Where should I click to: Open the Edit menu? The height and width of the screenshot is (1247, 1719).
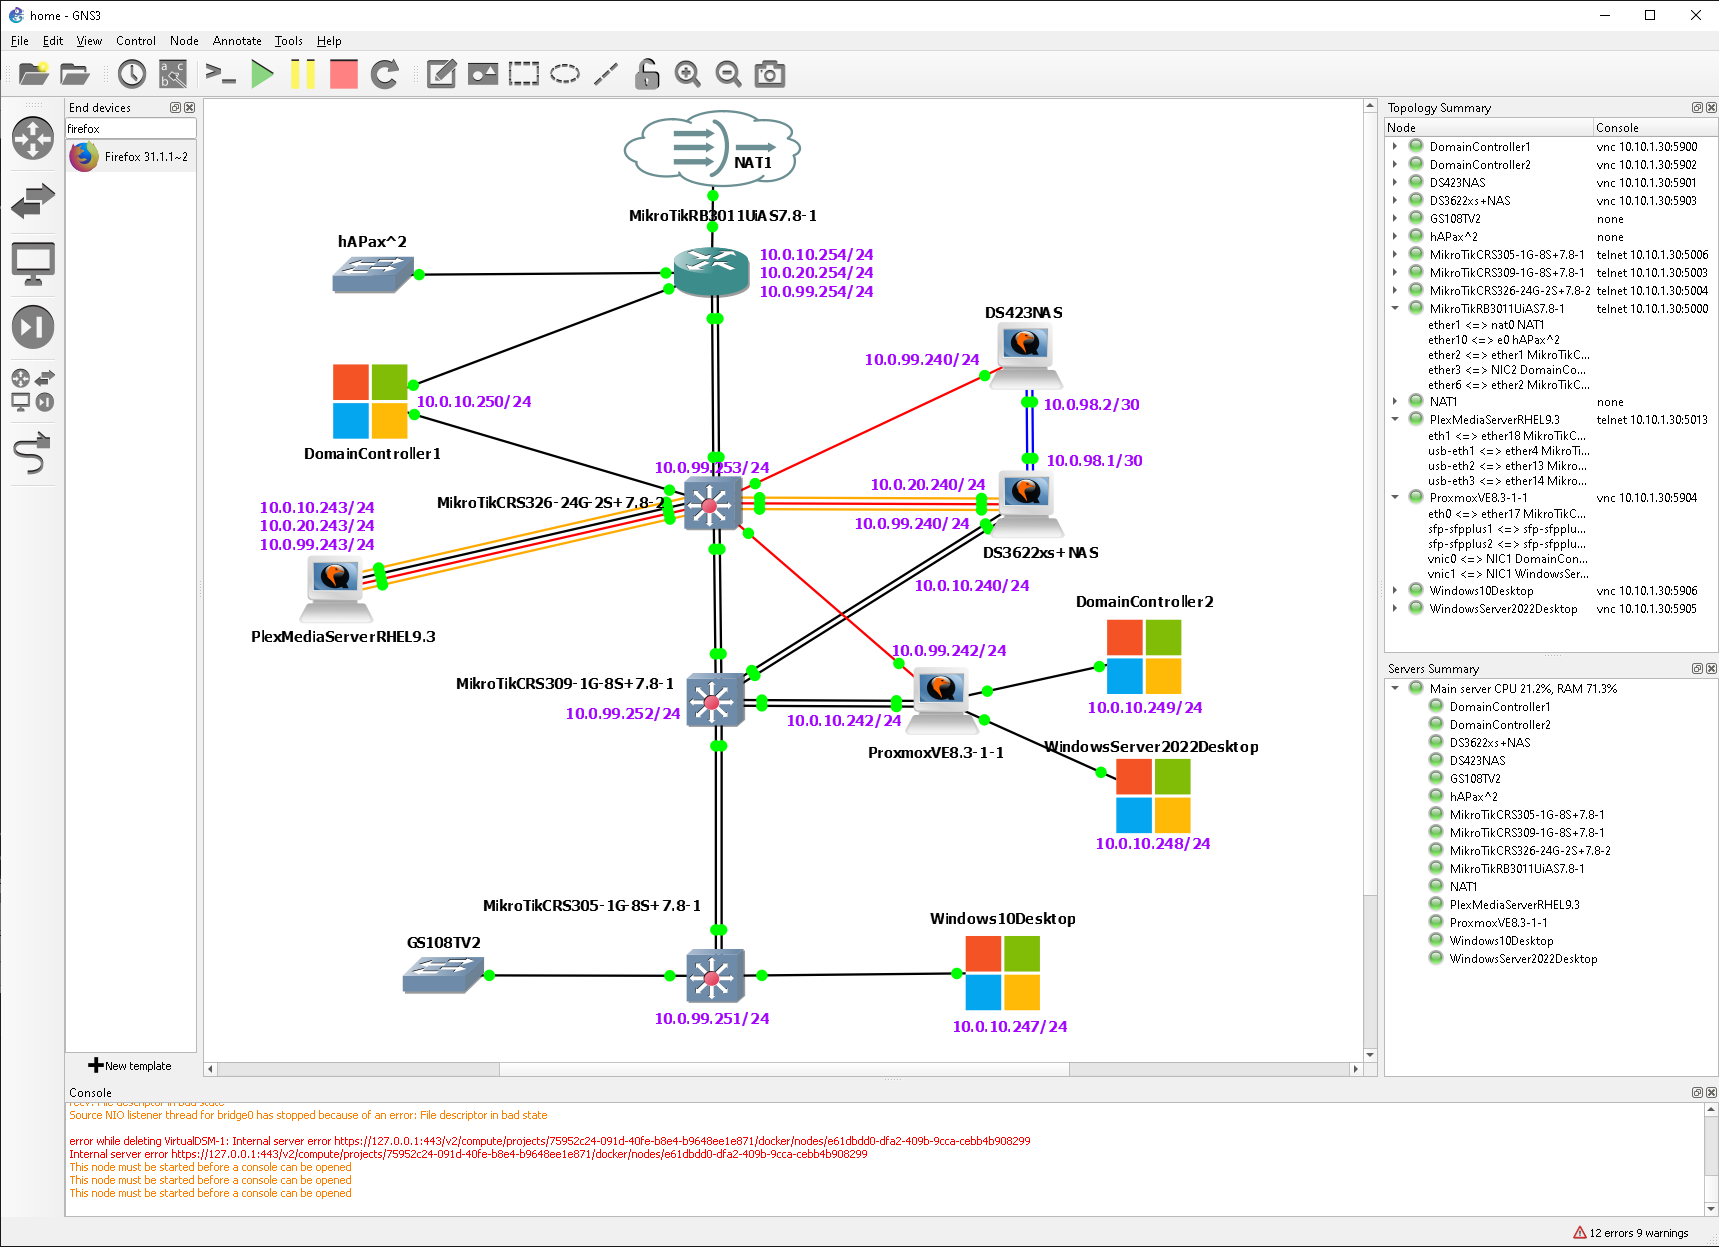pos(53,41)
